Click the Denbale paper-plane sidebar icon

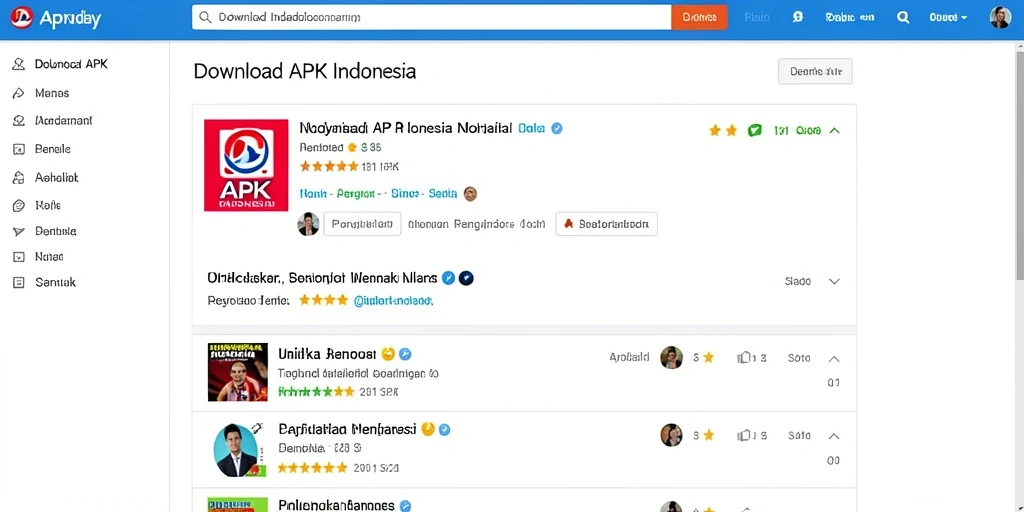point(19,231)
